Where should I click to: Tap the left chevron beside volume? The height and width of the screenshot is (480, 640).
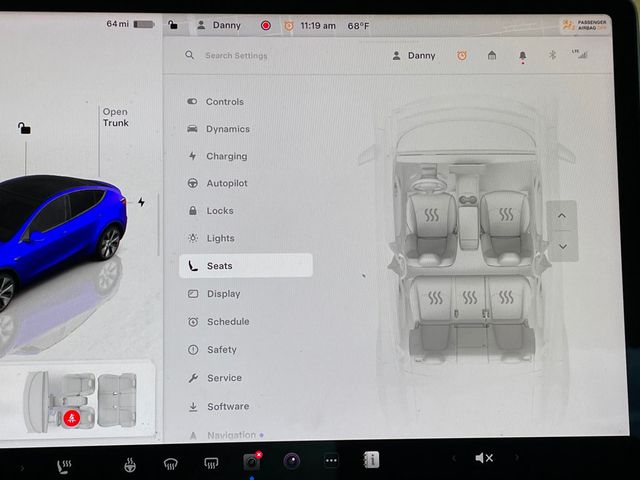point(454,458)
